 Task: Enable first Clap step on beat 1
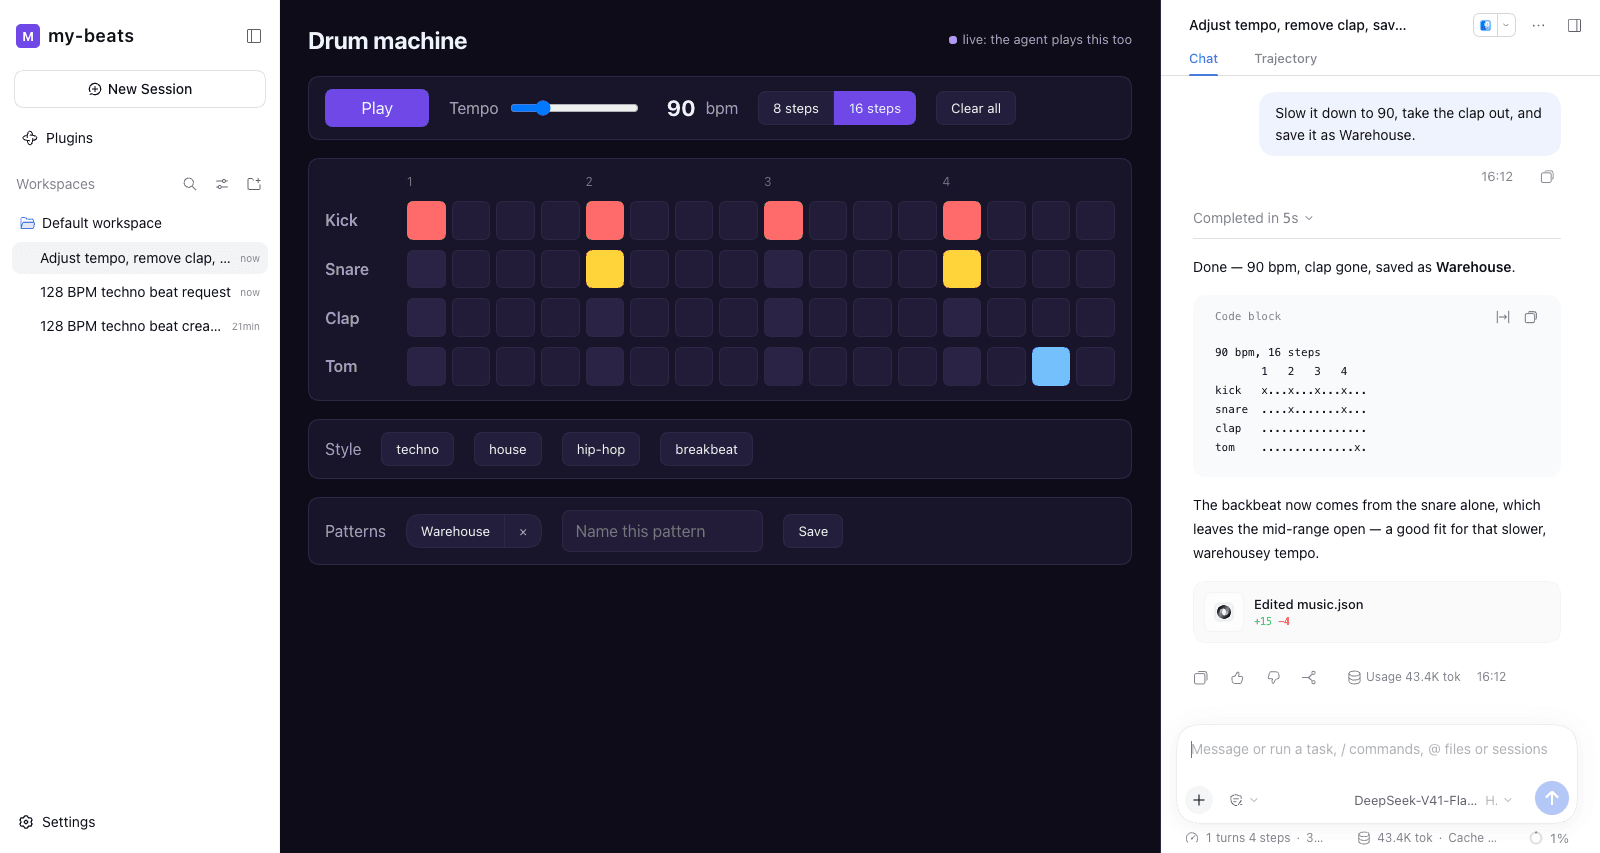[426, 317]
